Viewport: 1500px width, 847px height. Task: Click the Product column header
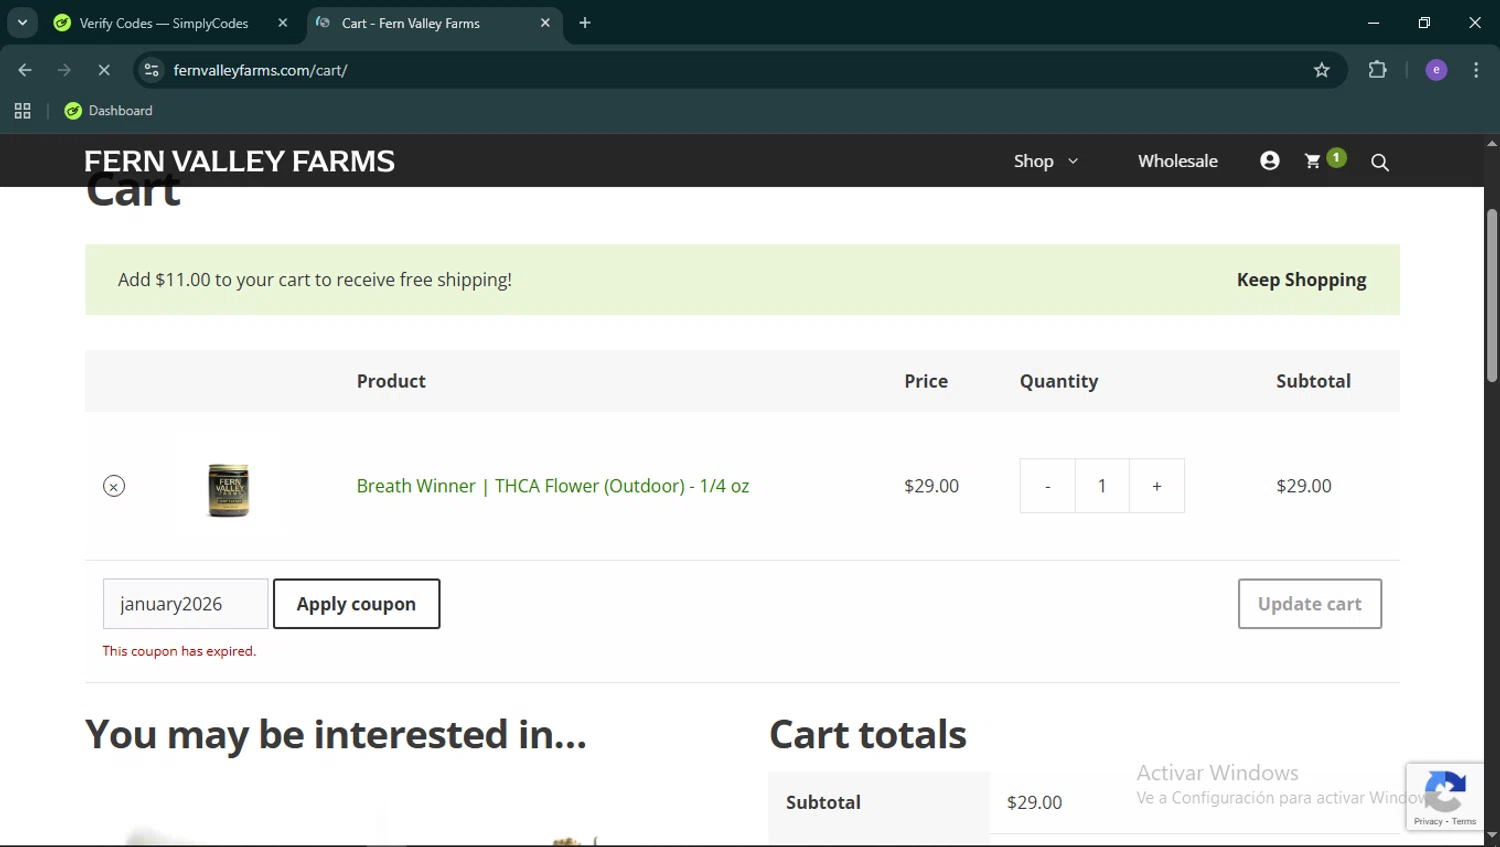click(x=391, y=381)
